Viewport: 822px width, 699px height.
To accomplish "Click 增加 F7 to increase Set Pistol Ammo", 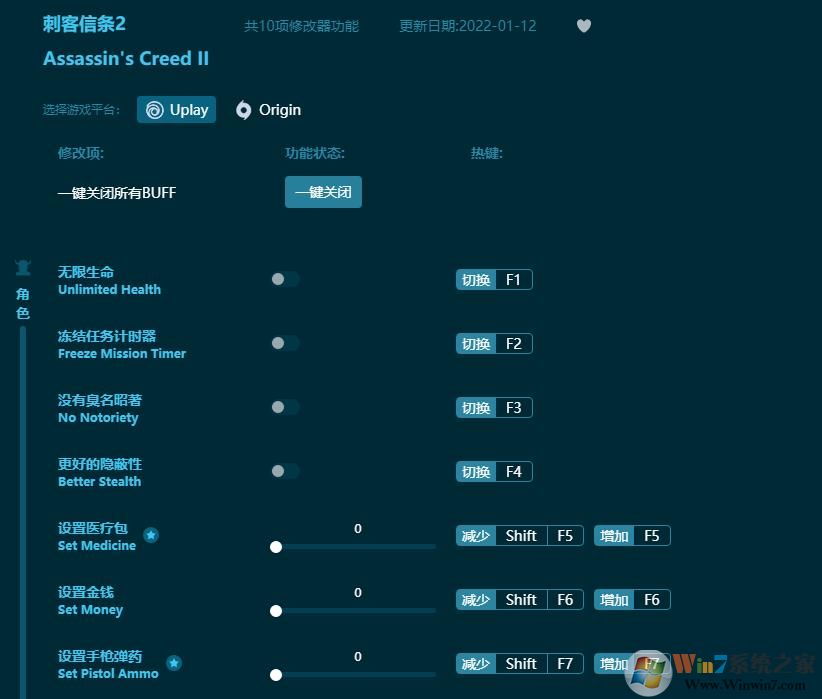I will pos(632,663).
